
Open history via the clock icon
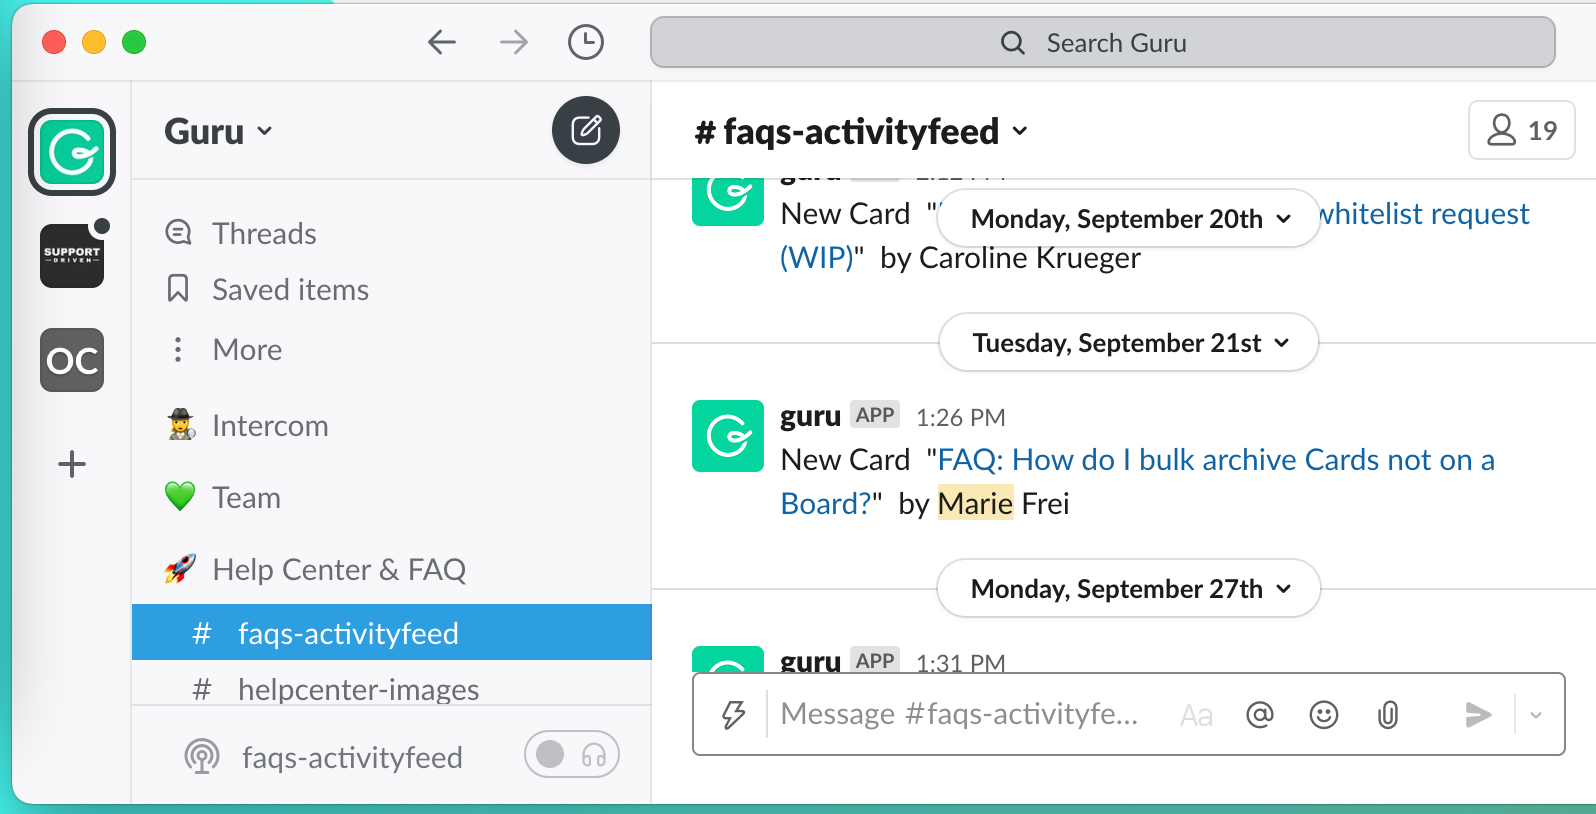click(586, 42)
